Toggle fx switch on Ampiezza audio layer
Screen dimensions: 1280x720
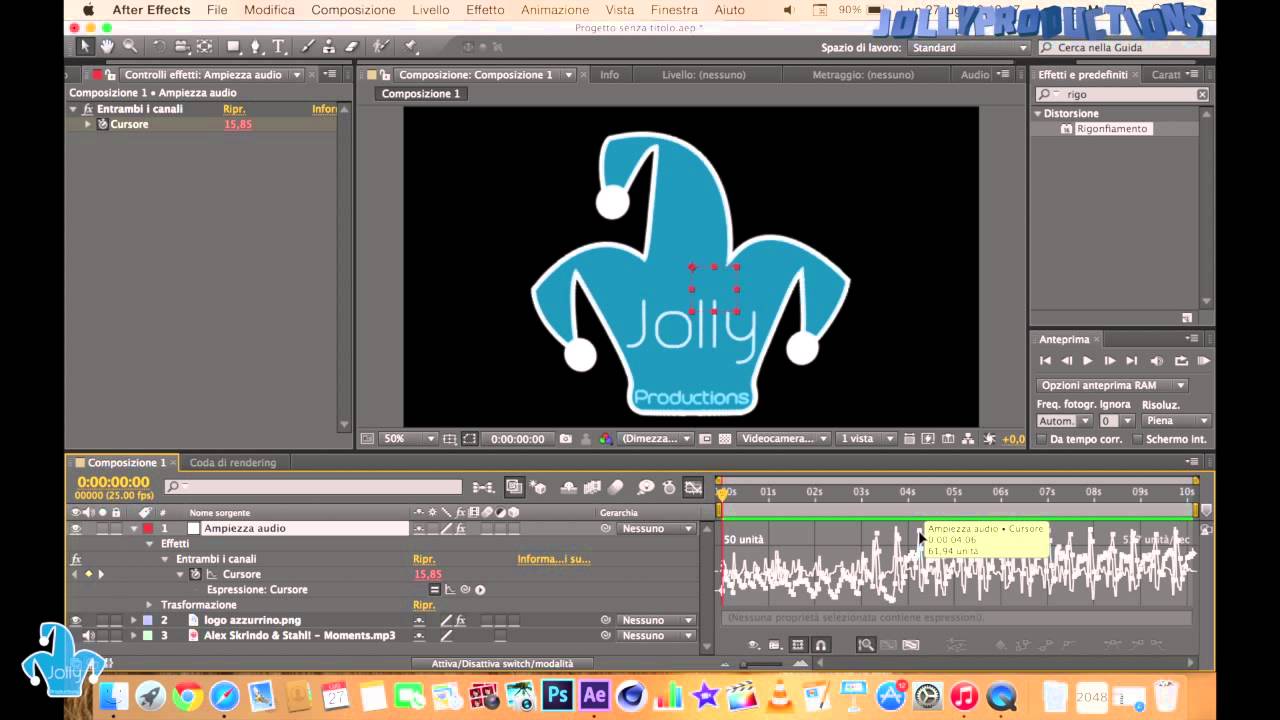pyautogui.click(x=460, y=528)
